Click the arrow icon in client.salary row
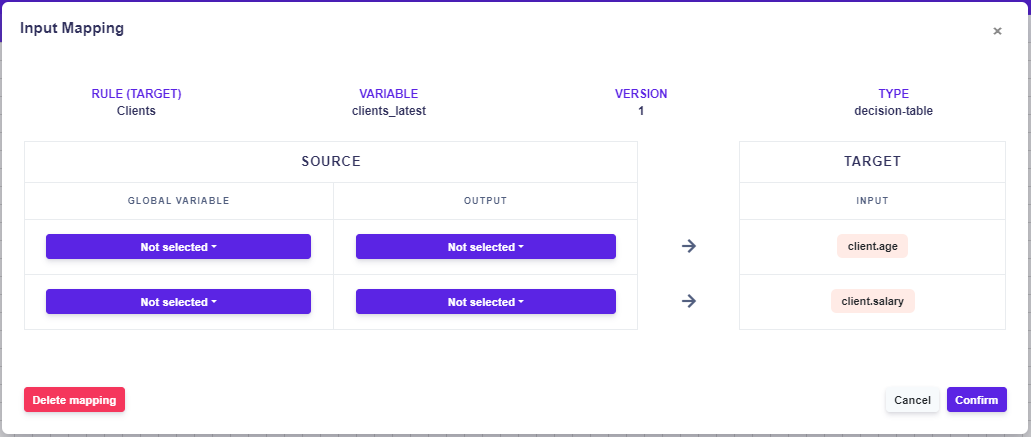1031x437 pixels. (x=688, y=301)
